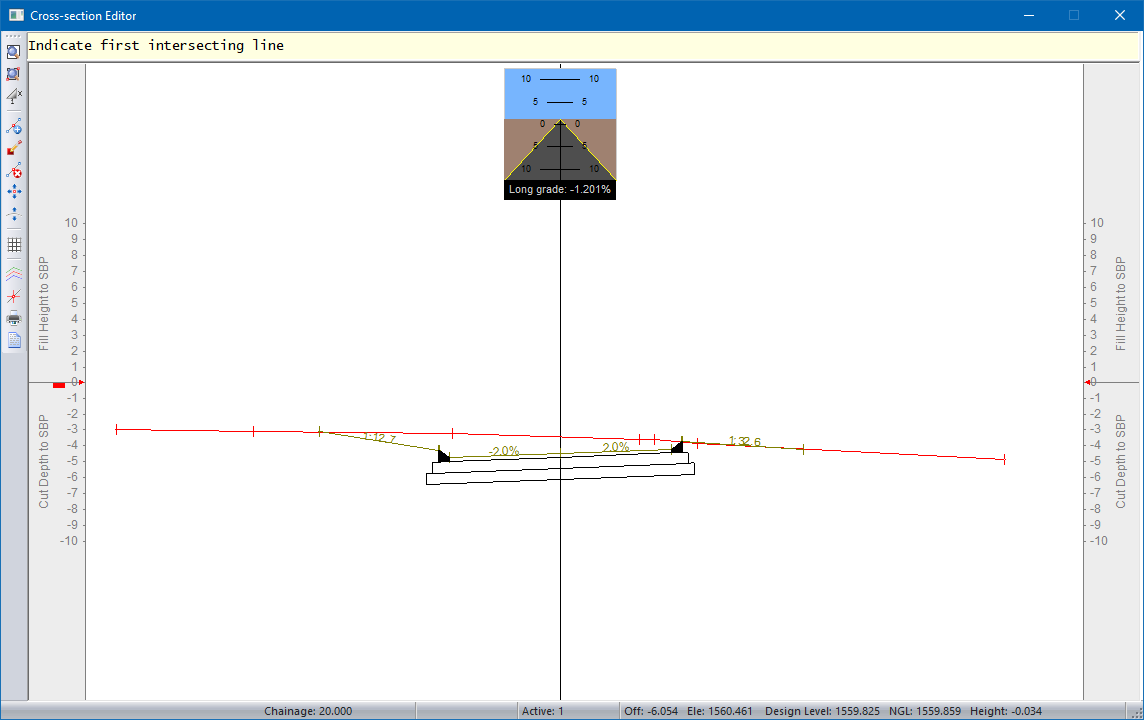Print the cross-section with printer icon

point(14,319)
